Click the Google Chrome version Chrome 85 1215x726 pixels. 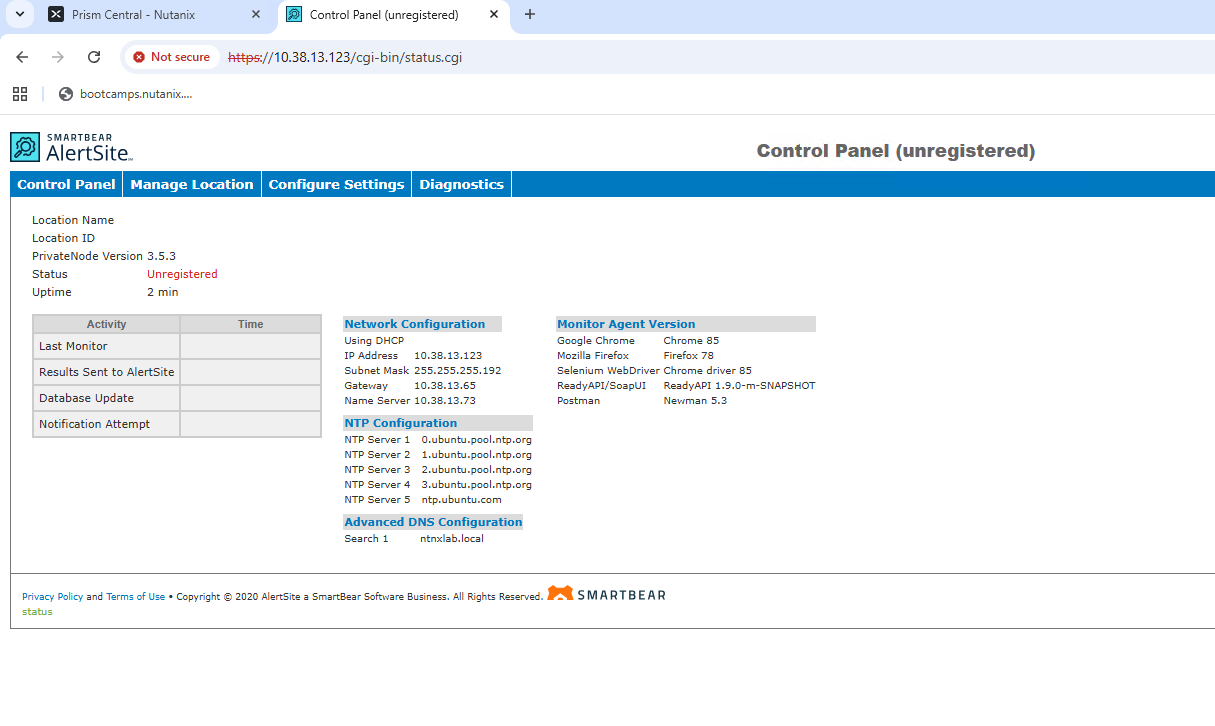tap(692, 341)
